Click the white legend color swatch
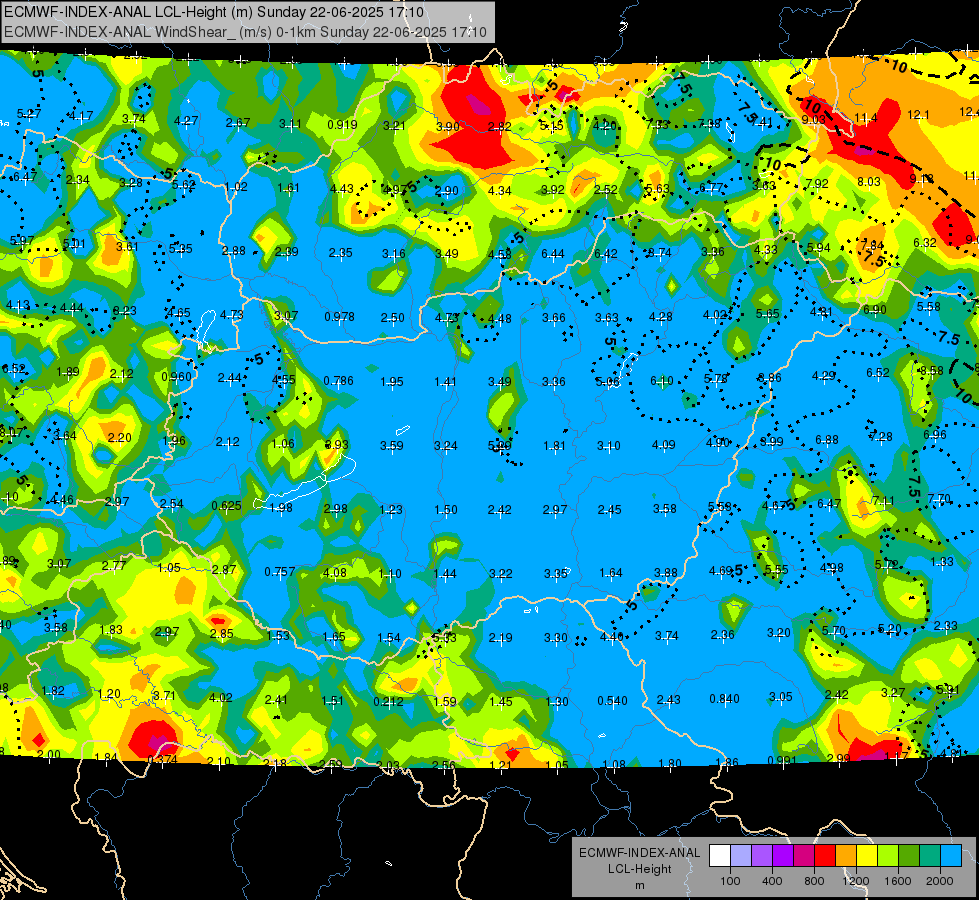This screenshot has width=979, height=900. click(720, 856)
